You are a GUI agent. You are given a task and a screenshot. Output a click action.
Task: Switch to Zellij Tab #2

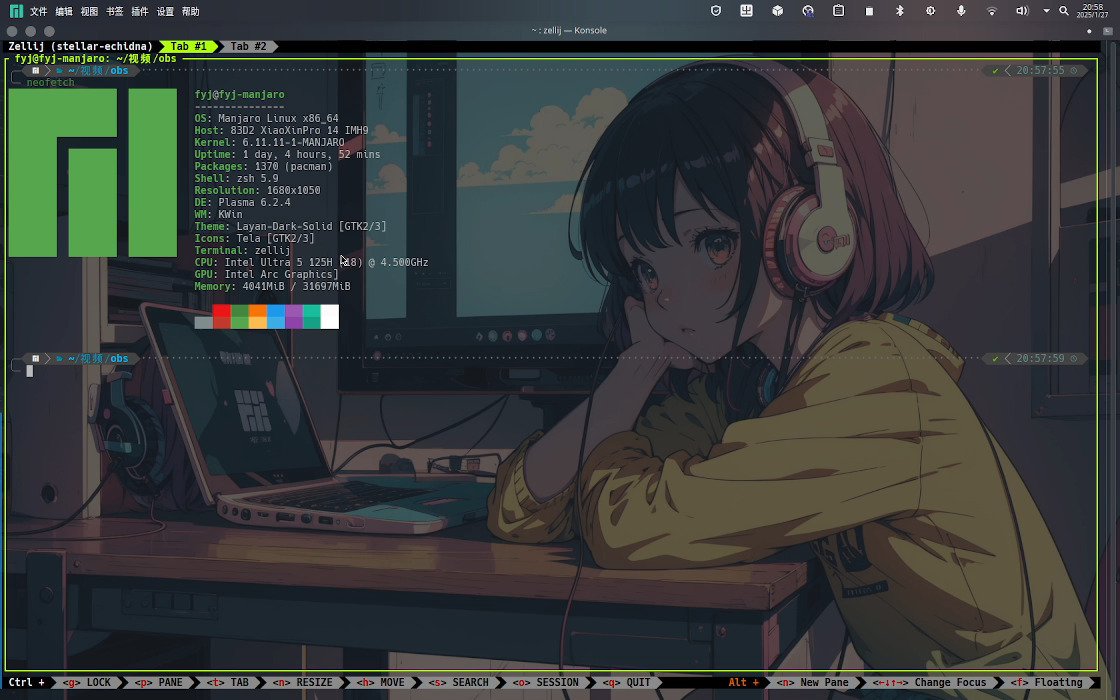click(248, 46)
